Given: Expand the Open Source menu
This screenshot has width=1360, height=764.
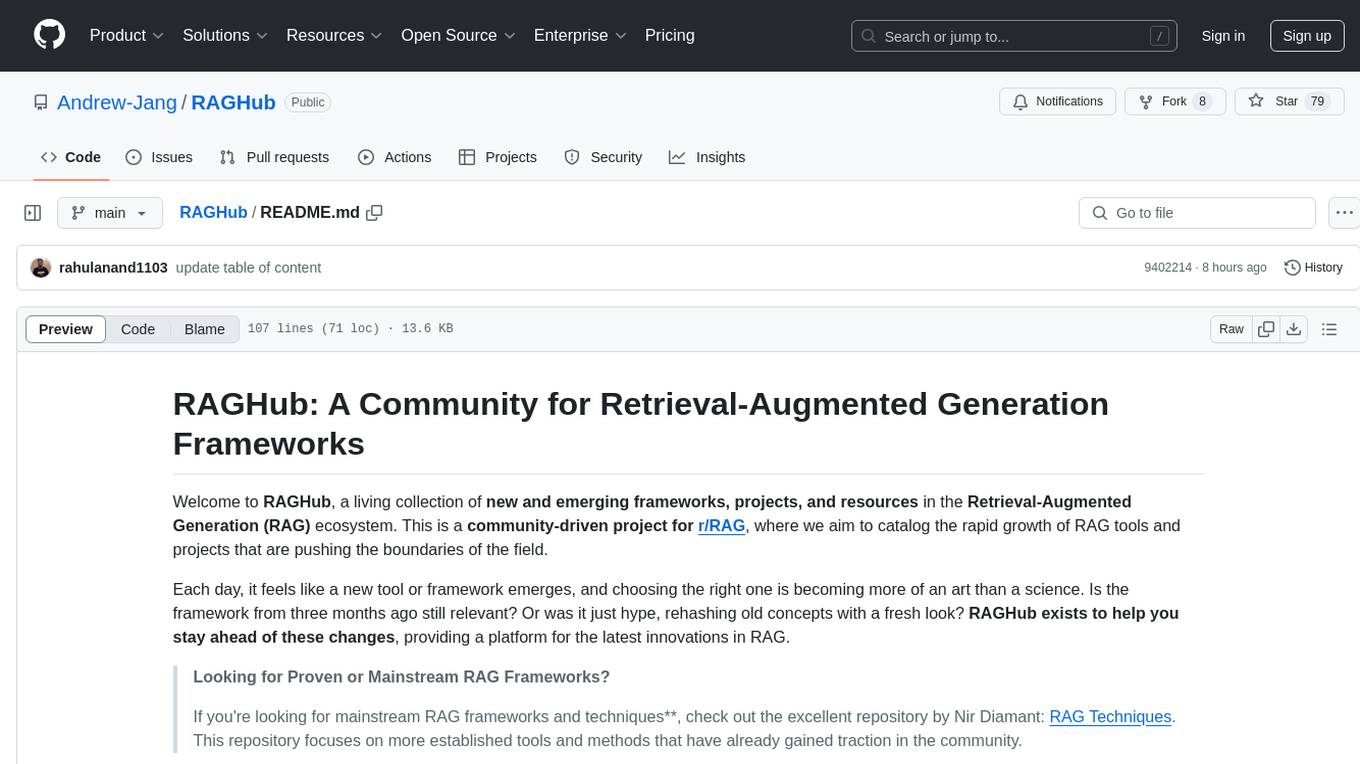Looking at the screenshot, I should [x=458, y=35].
